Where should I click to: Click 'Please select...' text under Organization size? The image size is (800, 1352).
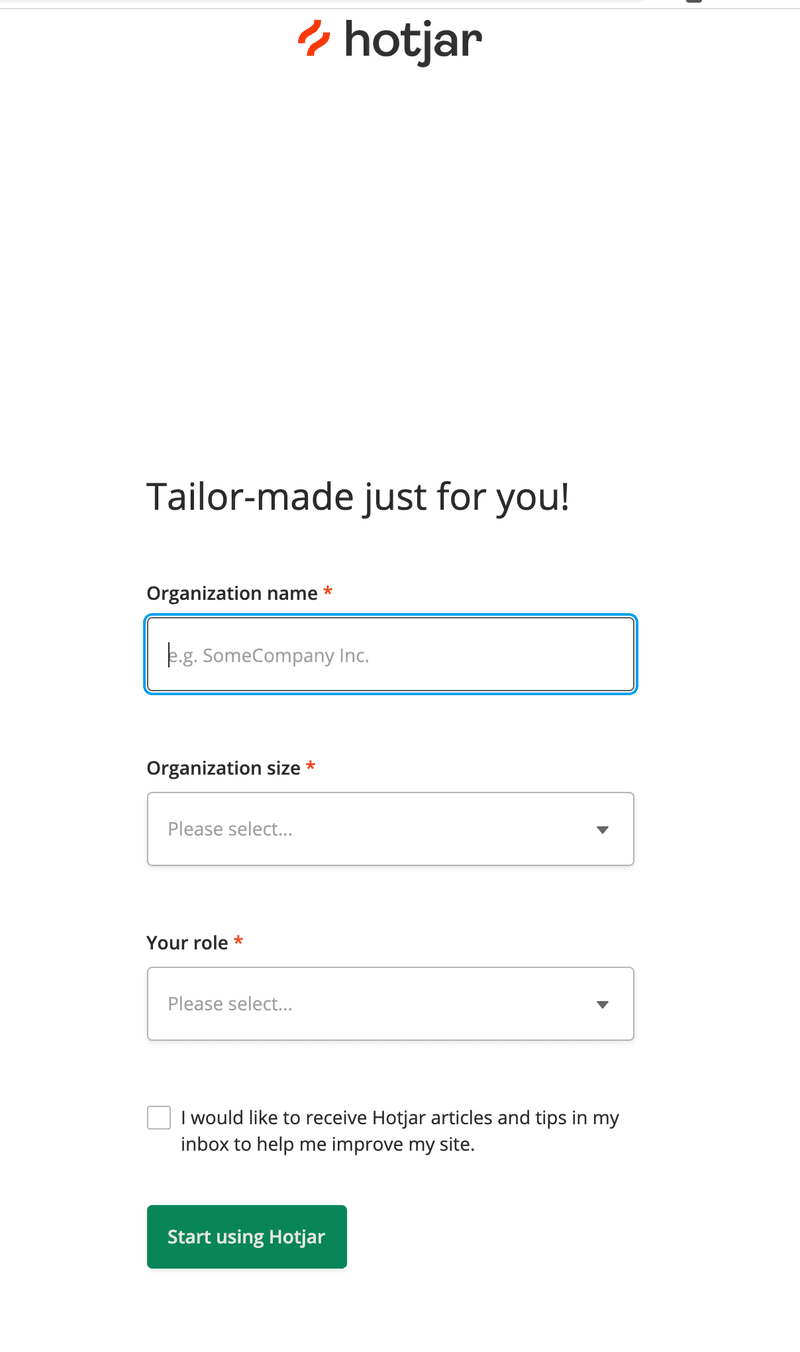point(230,829)
